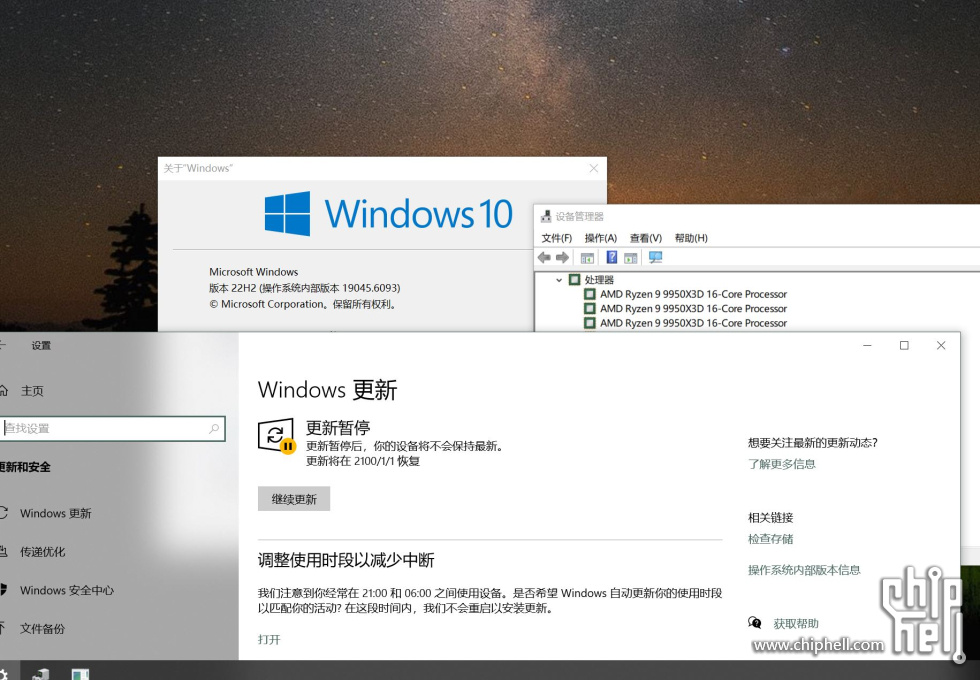This screenshot has width=980, height=680.
Task: Click the 获取帮助 link
Action: pyautogui.click(x=796, y=624)
